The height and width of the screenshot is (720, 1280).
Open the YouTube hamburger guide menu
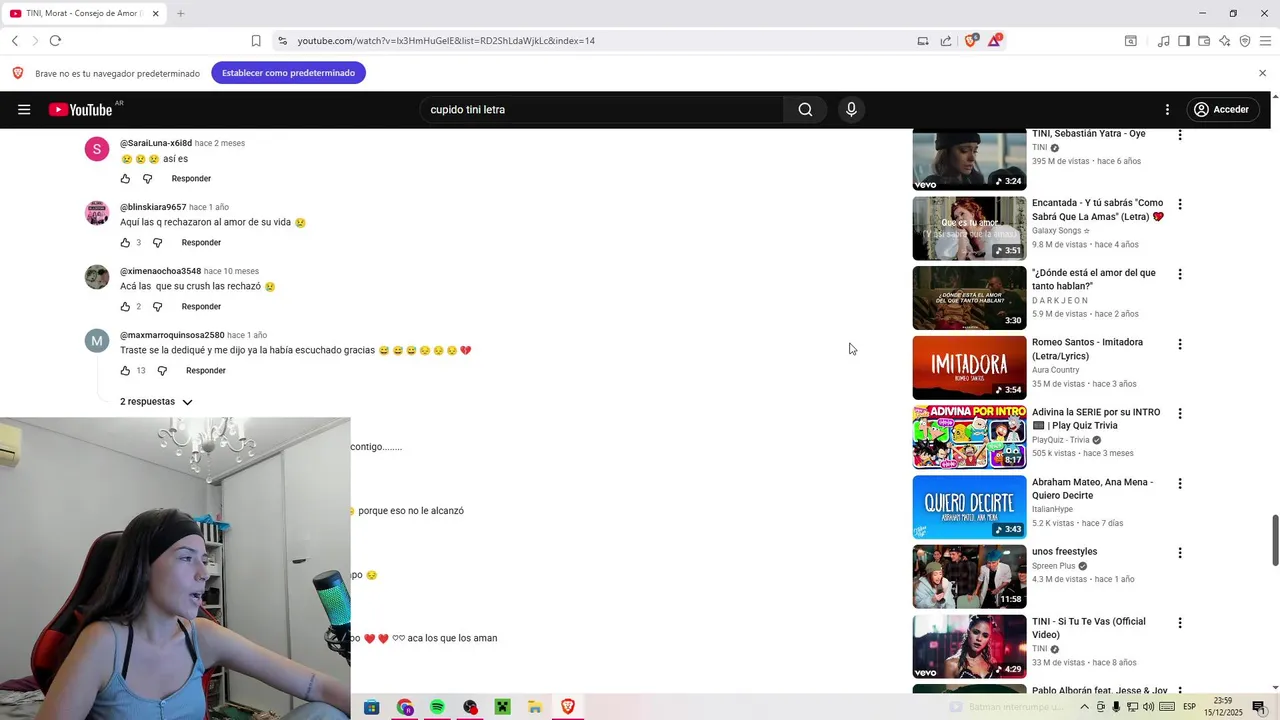pyautogui.click(x=24, y=110)
